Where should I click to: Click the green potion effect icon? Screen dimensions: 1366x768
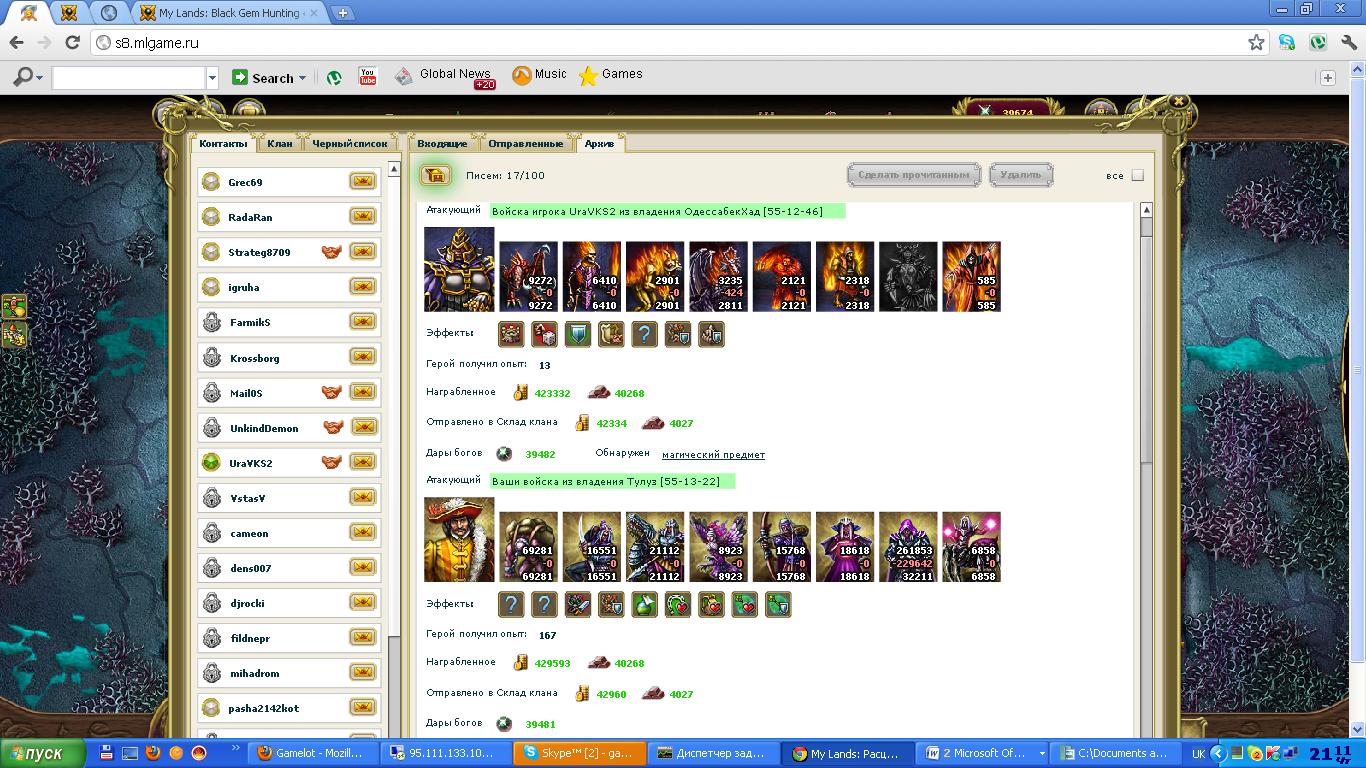(644, 604)
